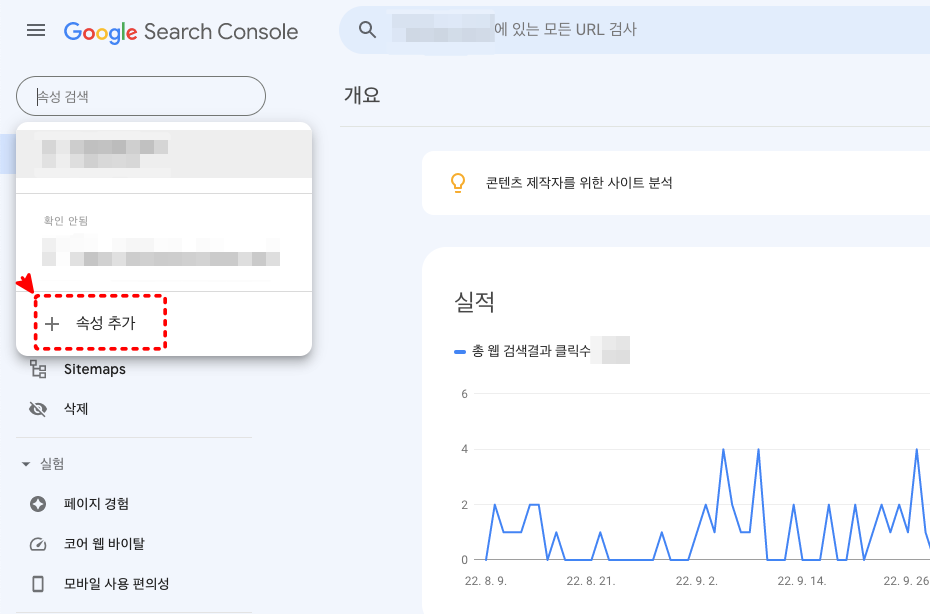Click inside the 속성 검색 search field

coord(140,96)
